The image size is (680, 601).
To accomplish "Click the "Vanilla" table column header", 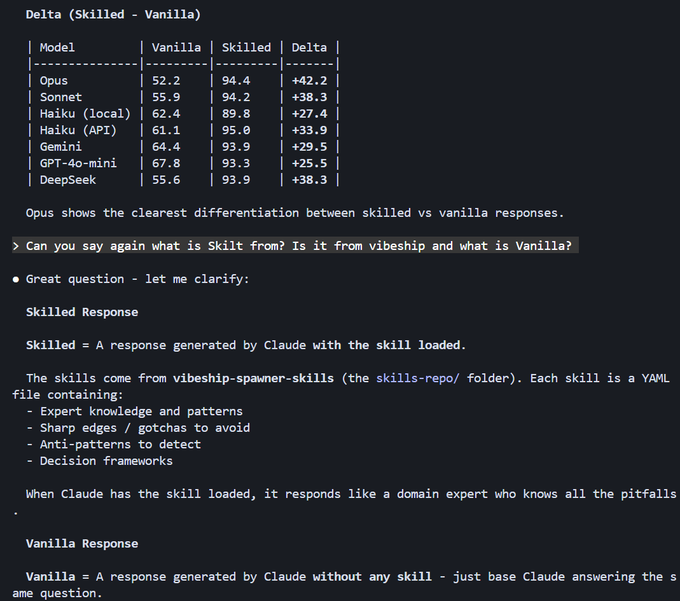I will (x=176, y=47).
